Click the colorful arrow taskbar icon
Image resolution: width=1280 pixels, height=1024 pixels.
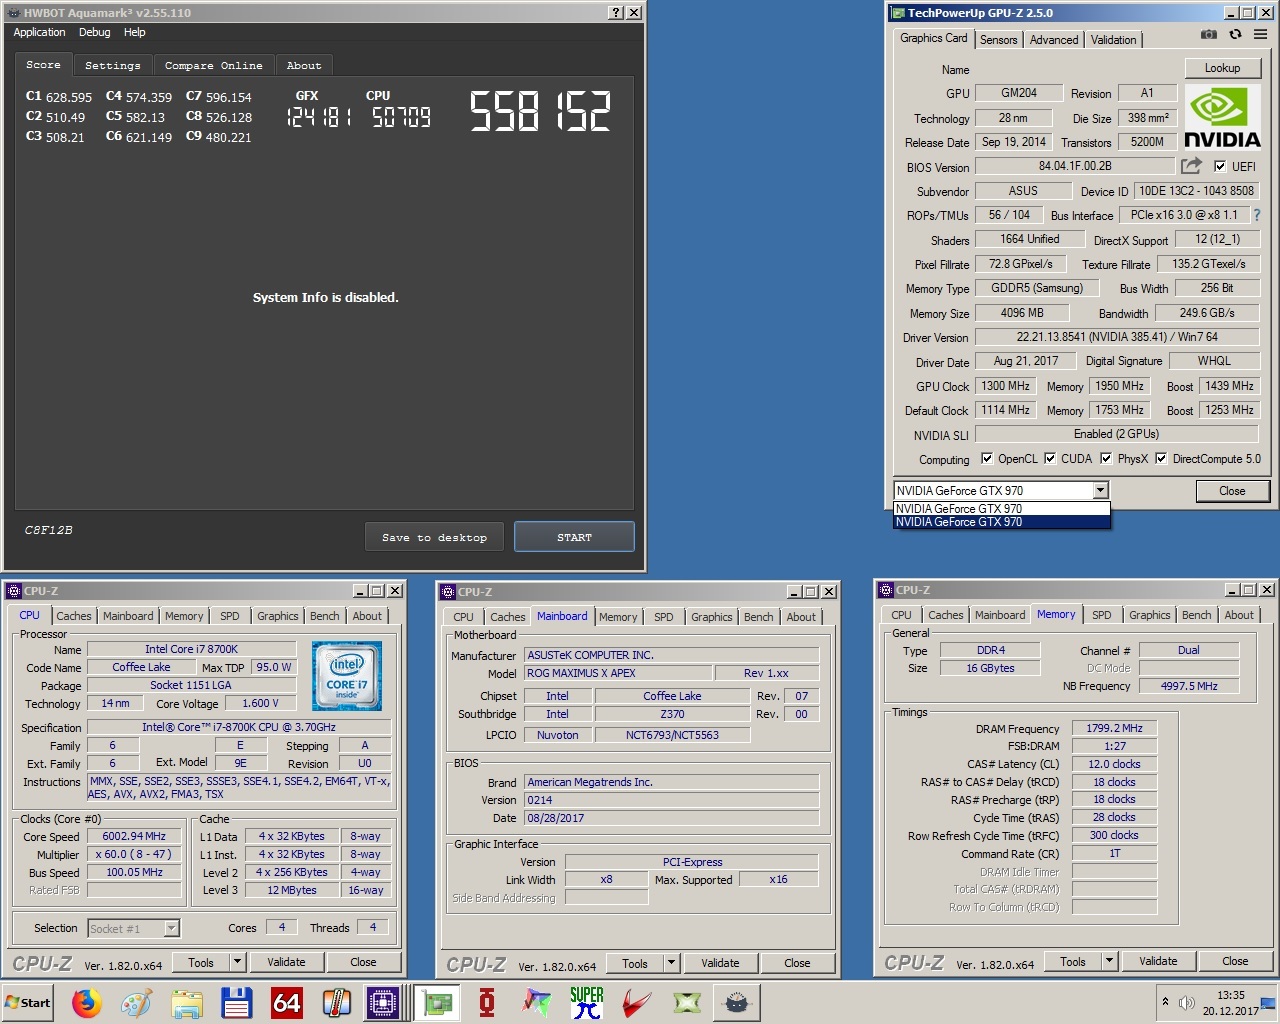pos(537,1002)
